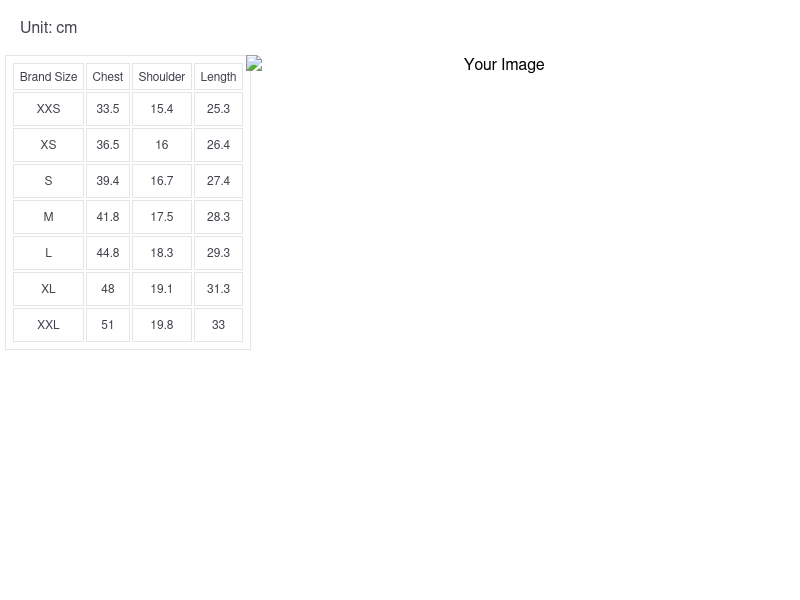Image resolution: width=800 pixels, height=600 pixels.
Task: Click the 'Unit: cm' label
Action: 48,28
